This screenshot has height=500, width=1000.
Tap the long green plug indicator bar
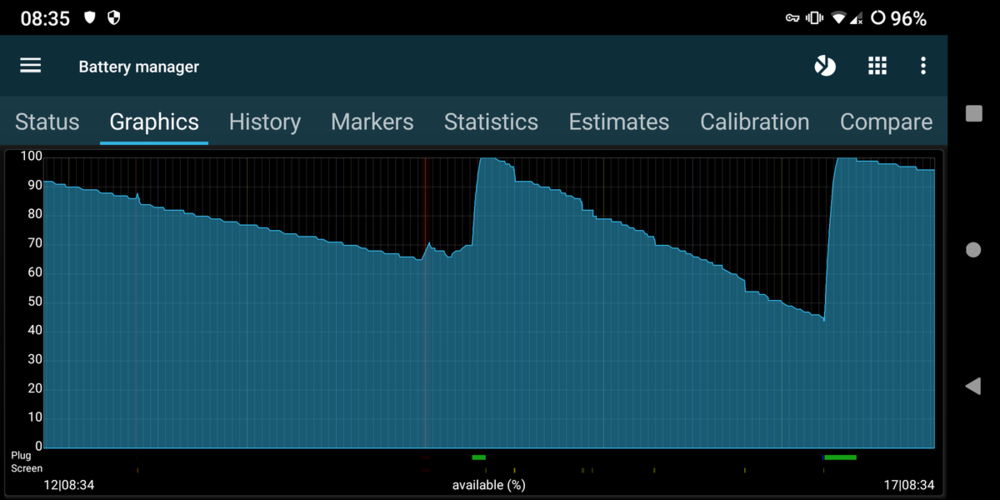tap(840, 457)
